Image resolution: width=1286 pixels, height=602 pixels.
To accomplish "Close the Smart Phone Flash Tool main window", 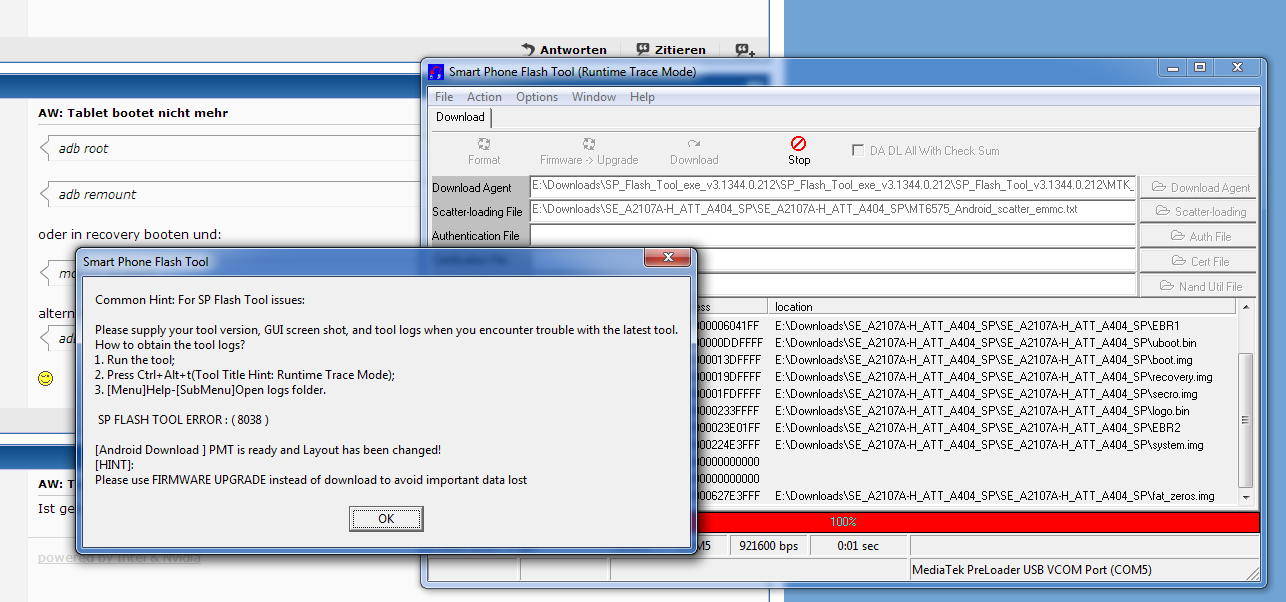I will click(1238, 68).
